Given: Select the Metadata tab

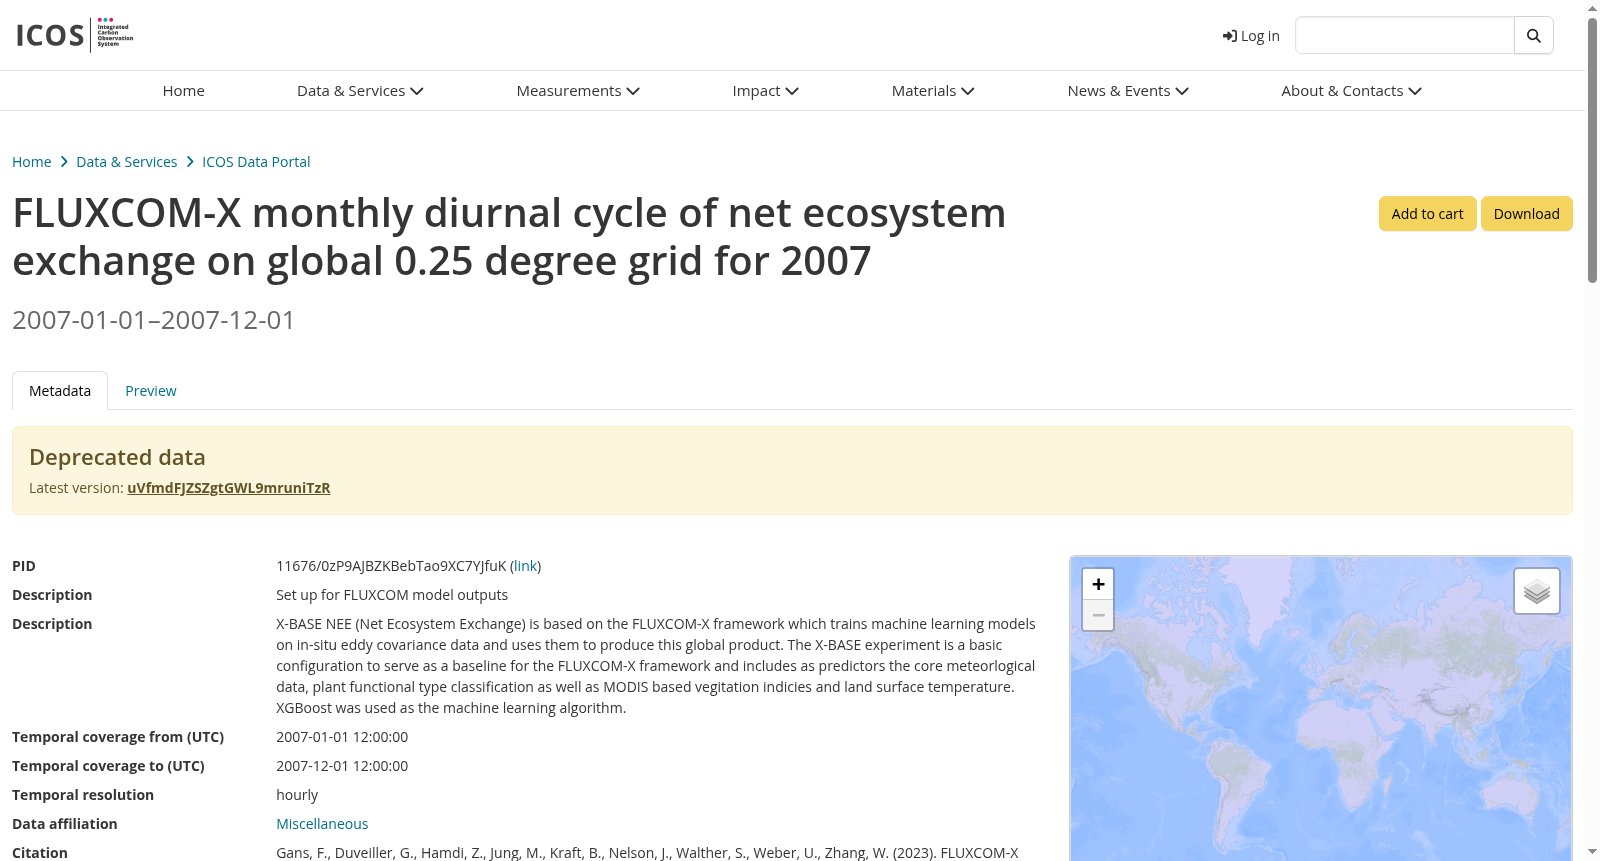Looking at the screenshot, I should 60,391.
